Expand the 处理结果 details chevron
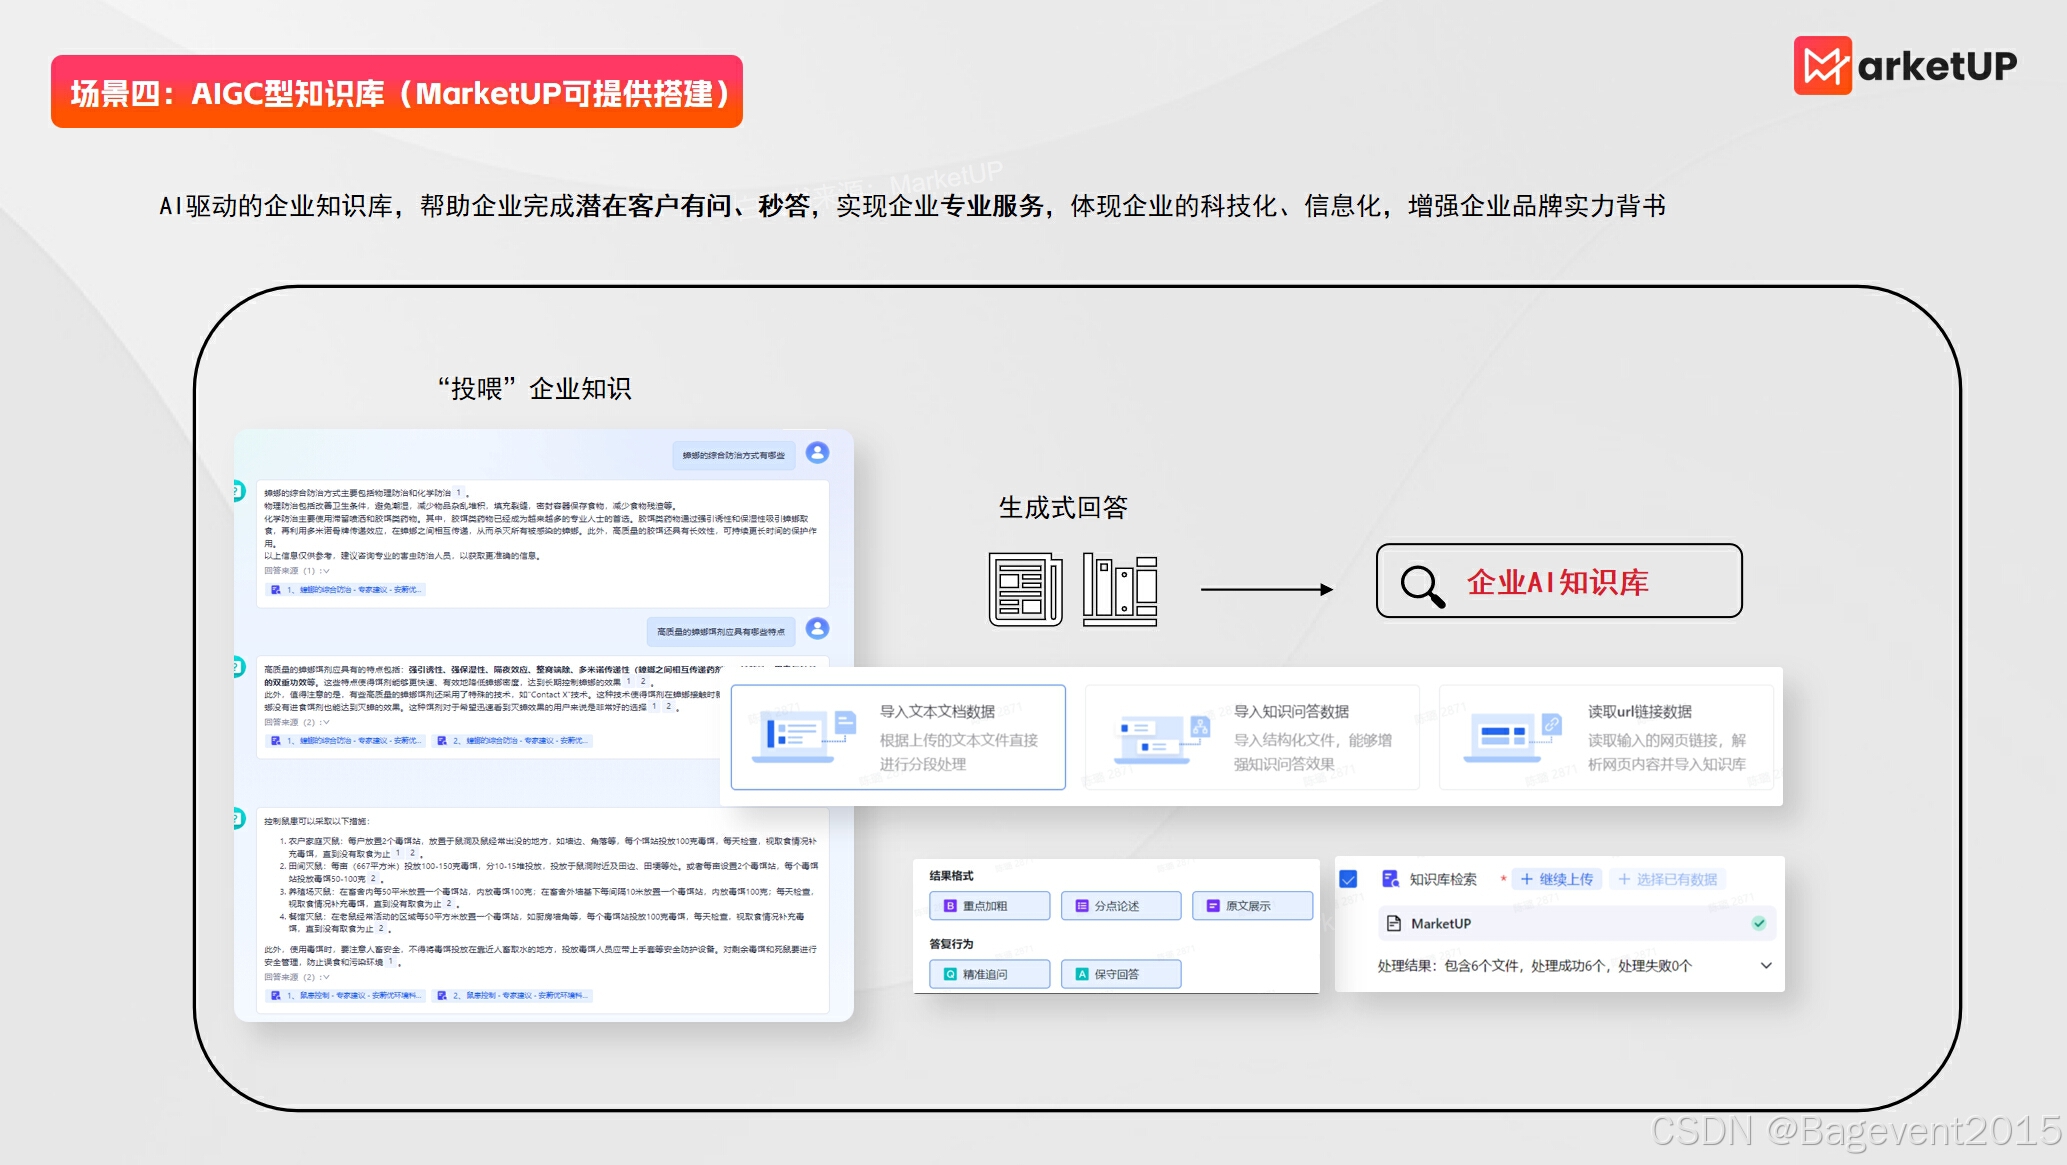 [x=1766, y=966]
